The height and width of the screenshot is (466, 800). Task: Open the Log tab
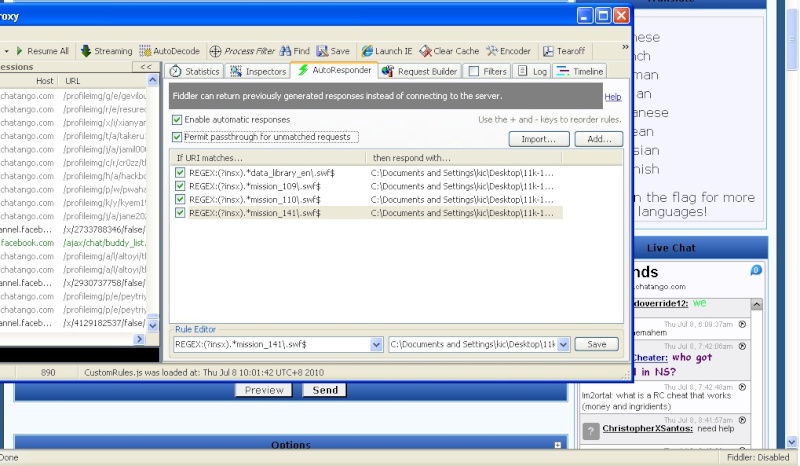(x=532, y=71)
